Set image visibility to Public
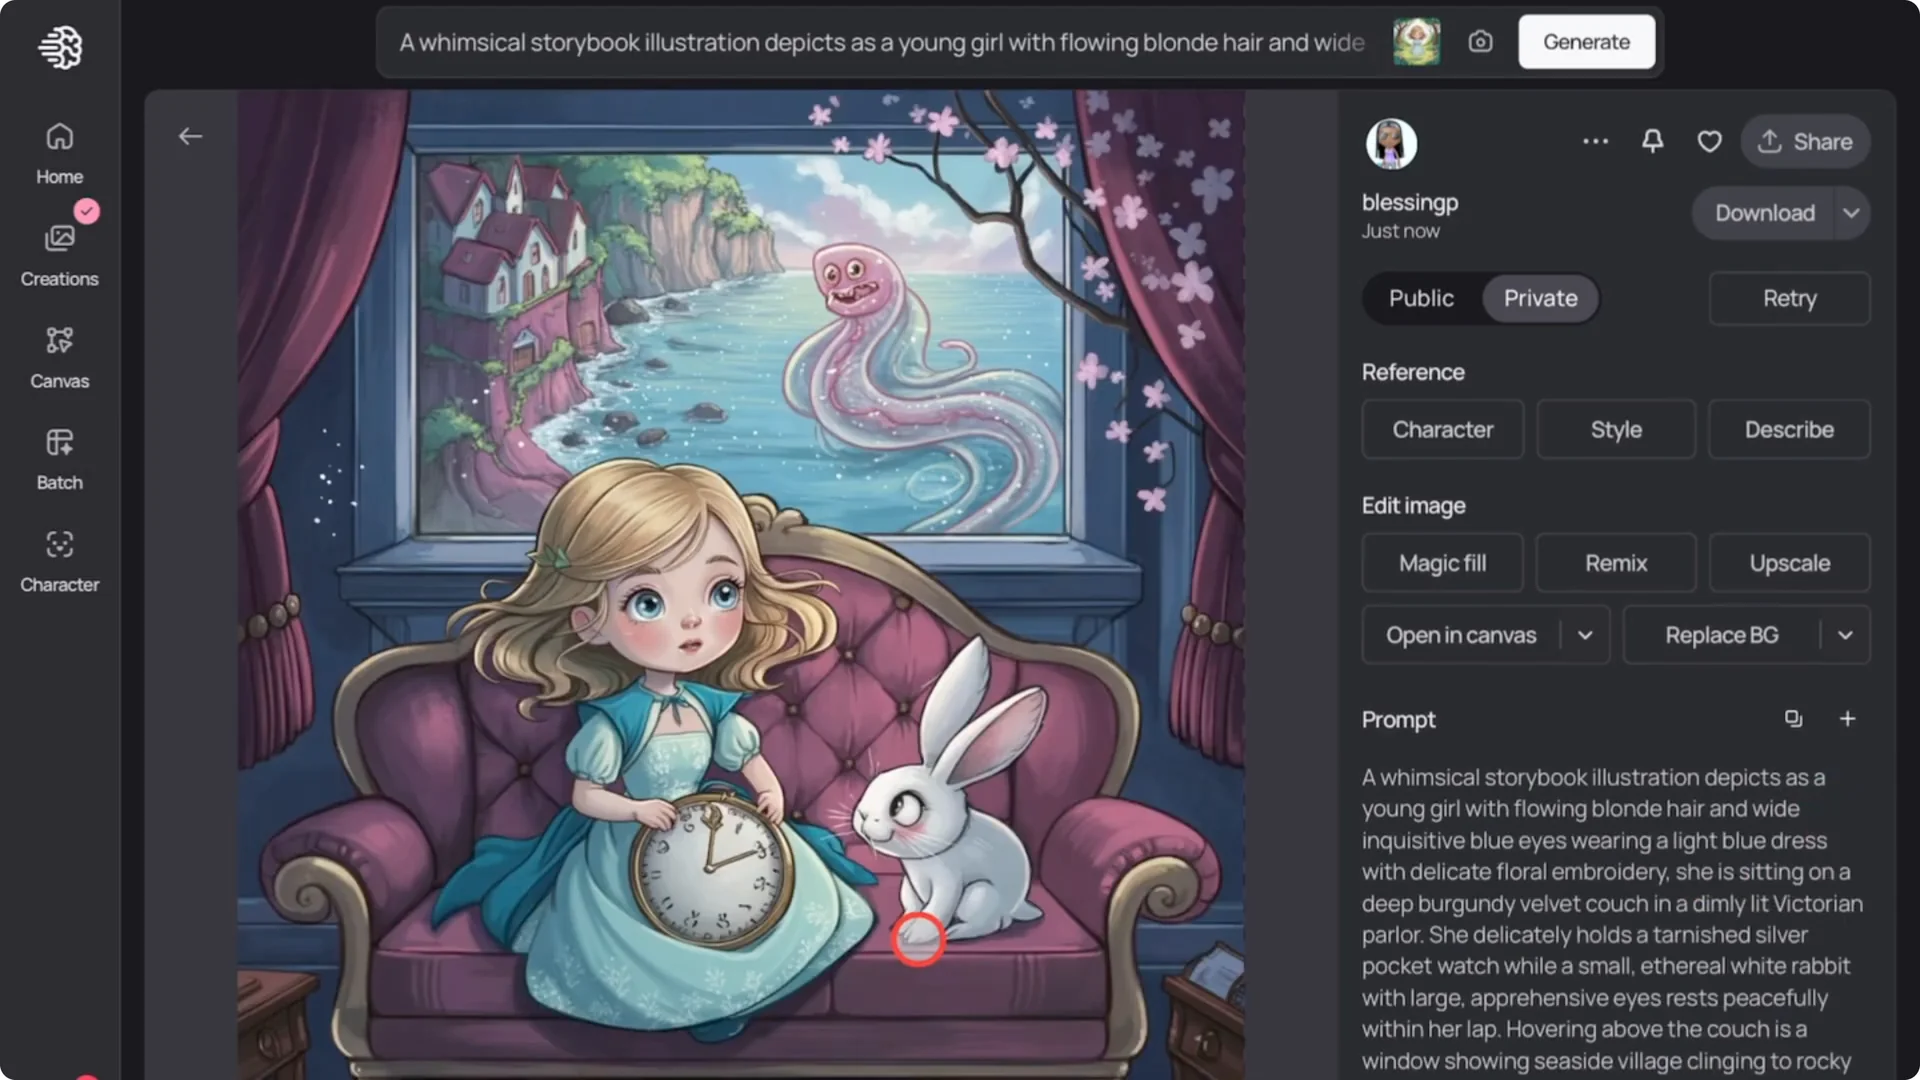 tap(1420, 298)
